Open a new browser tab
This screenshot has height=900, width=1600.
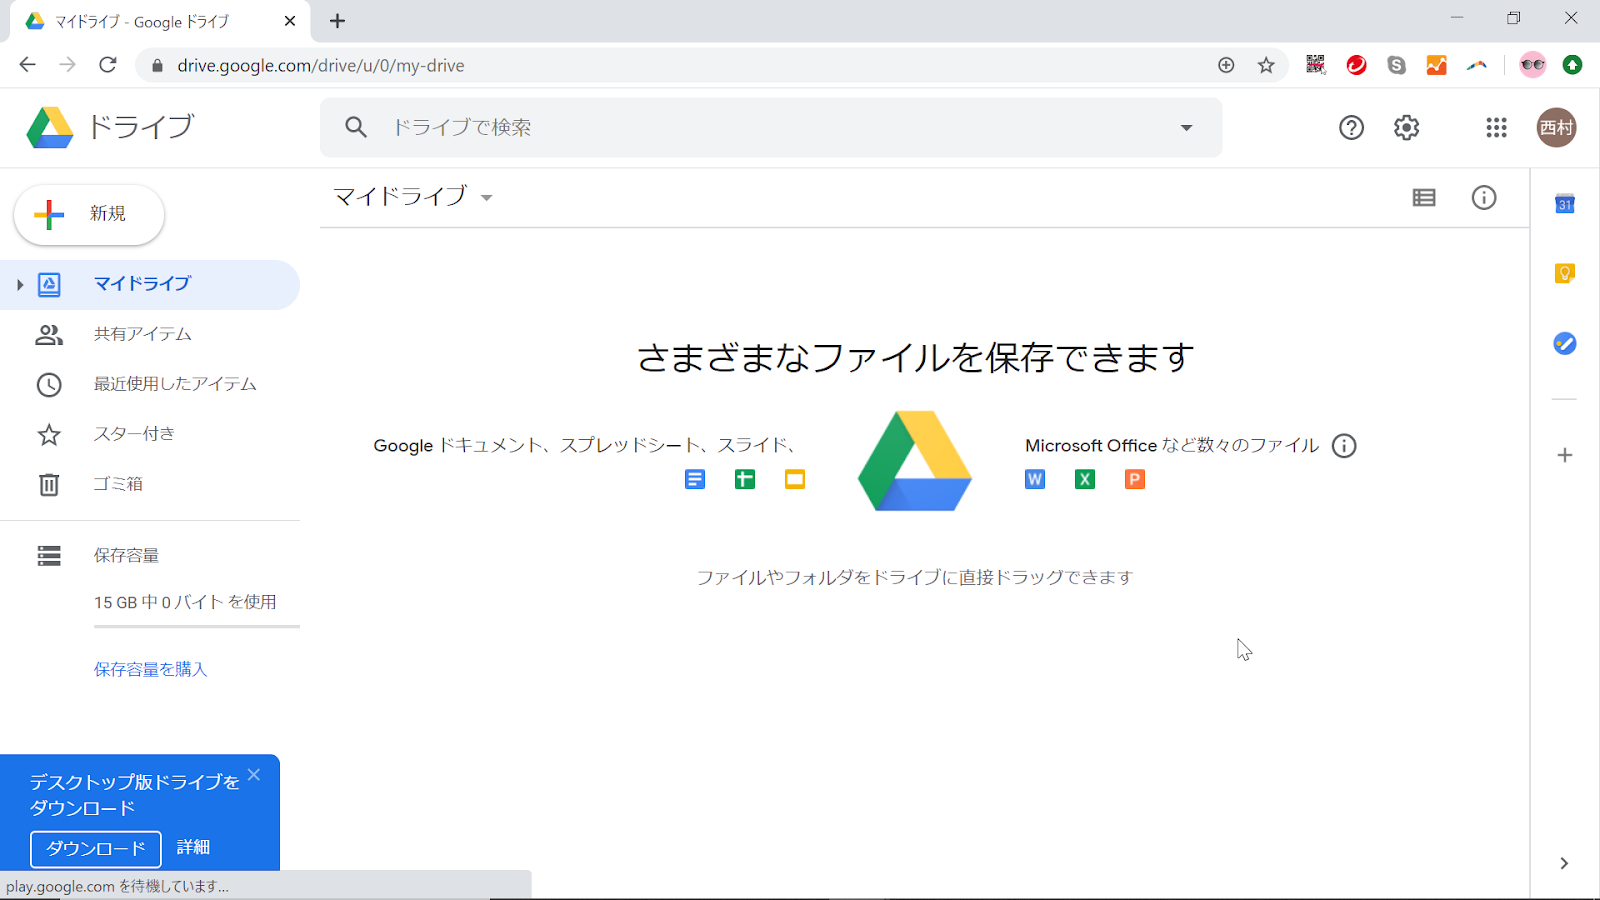(x=338, y=21)
